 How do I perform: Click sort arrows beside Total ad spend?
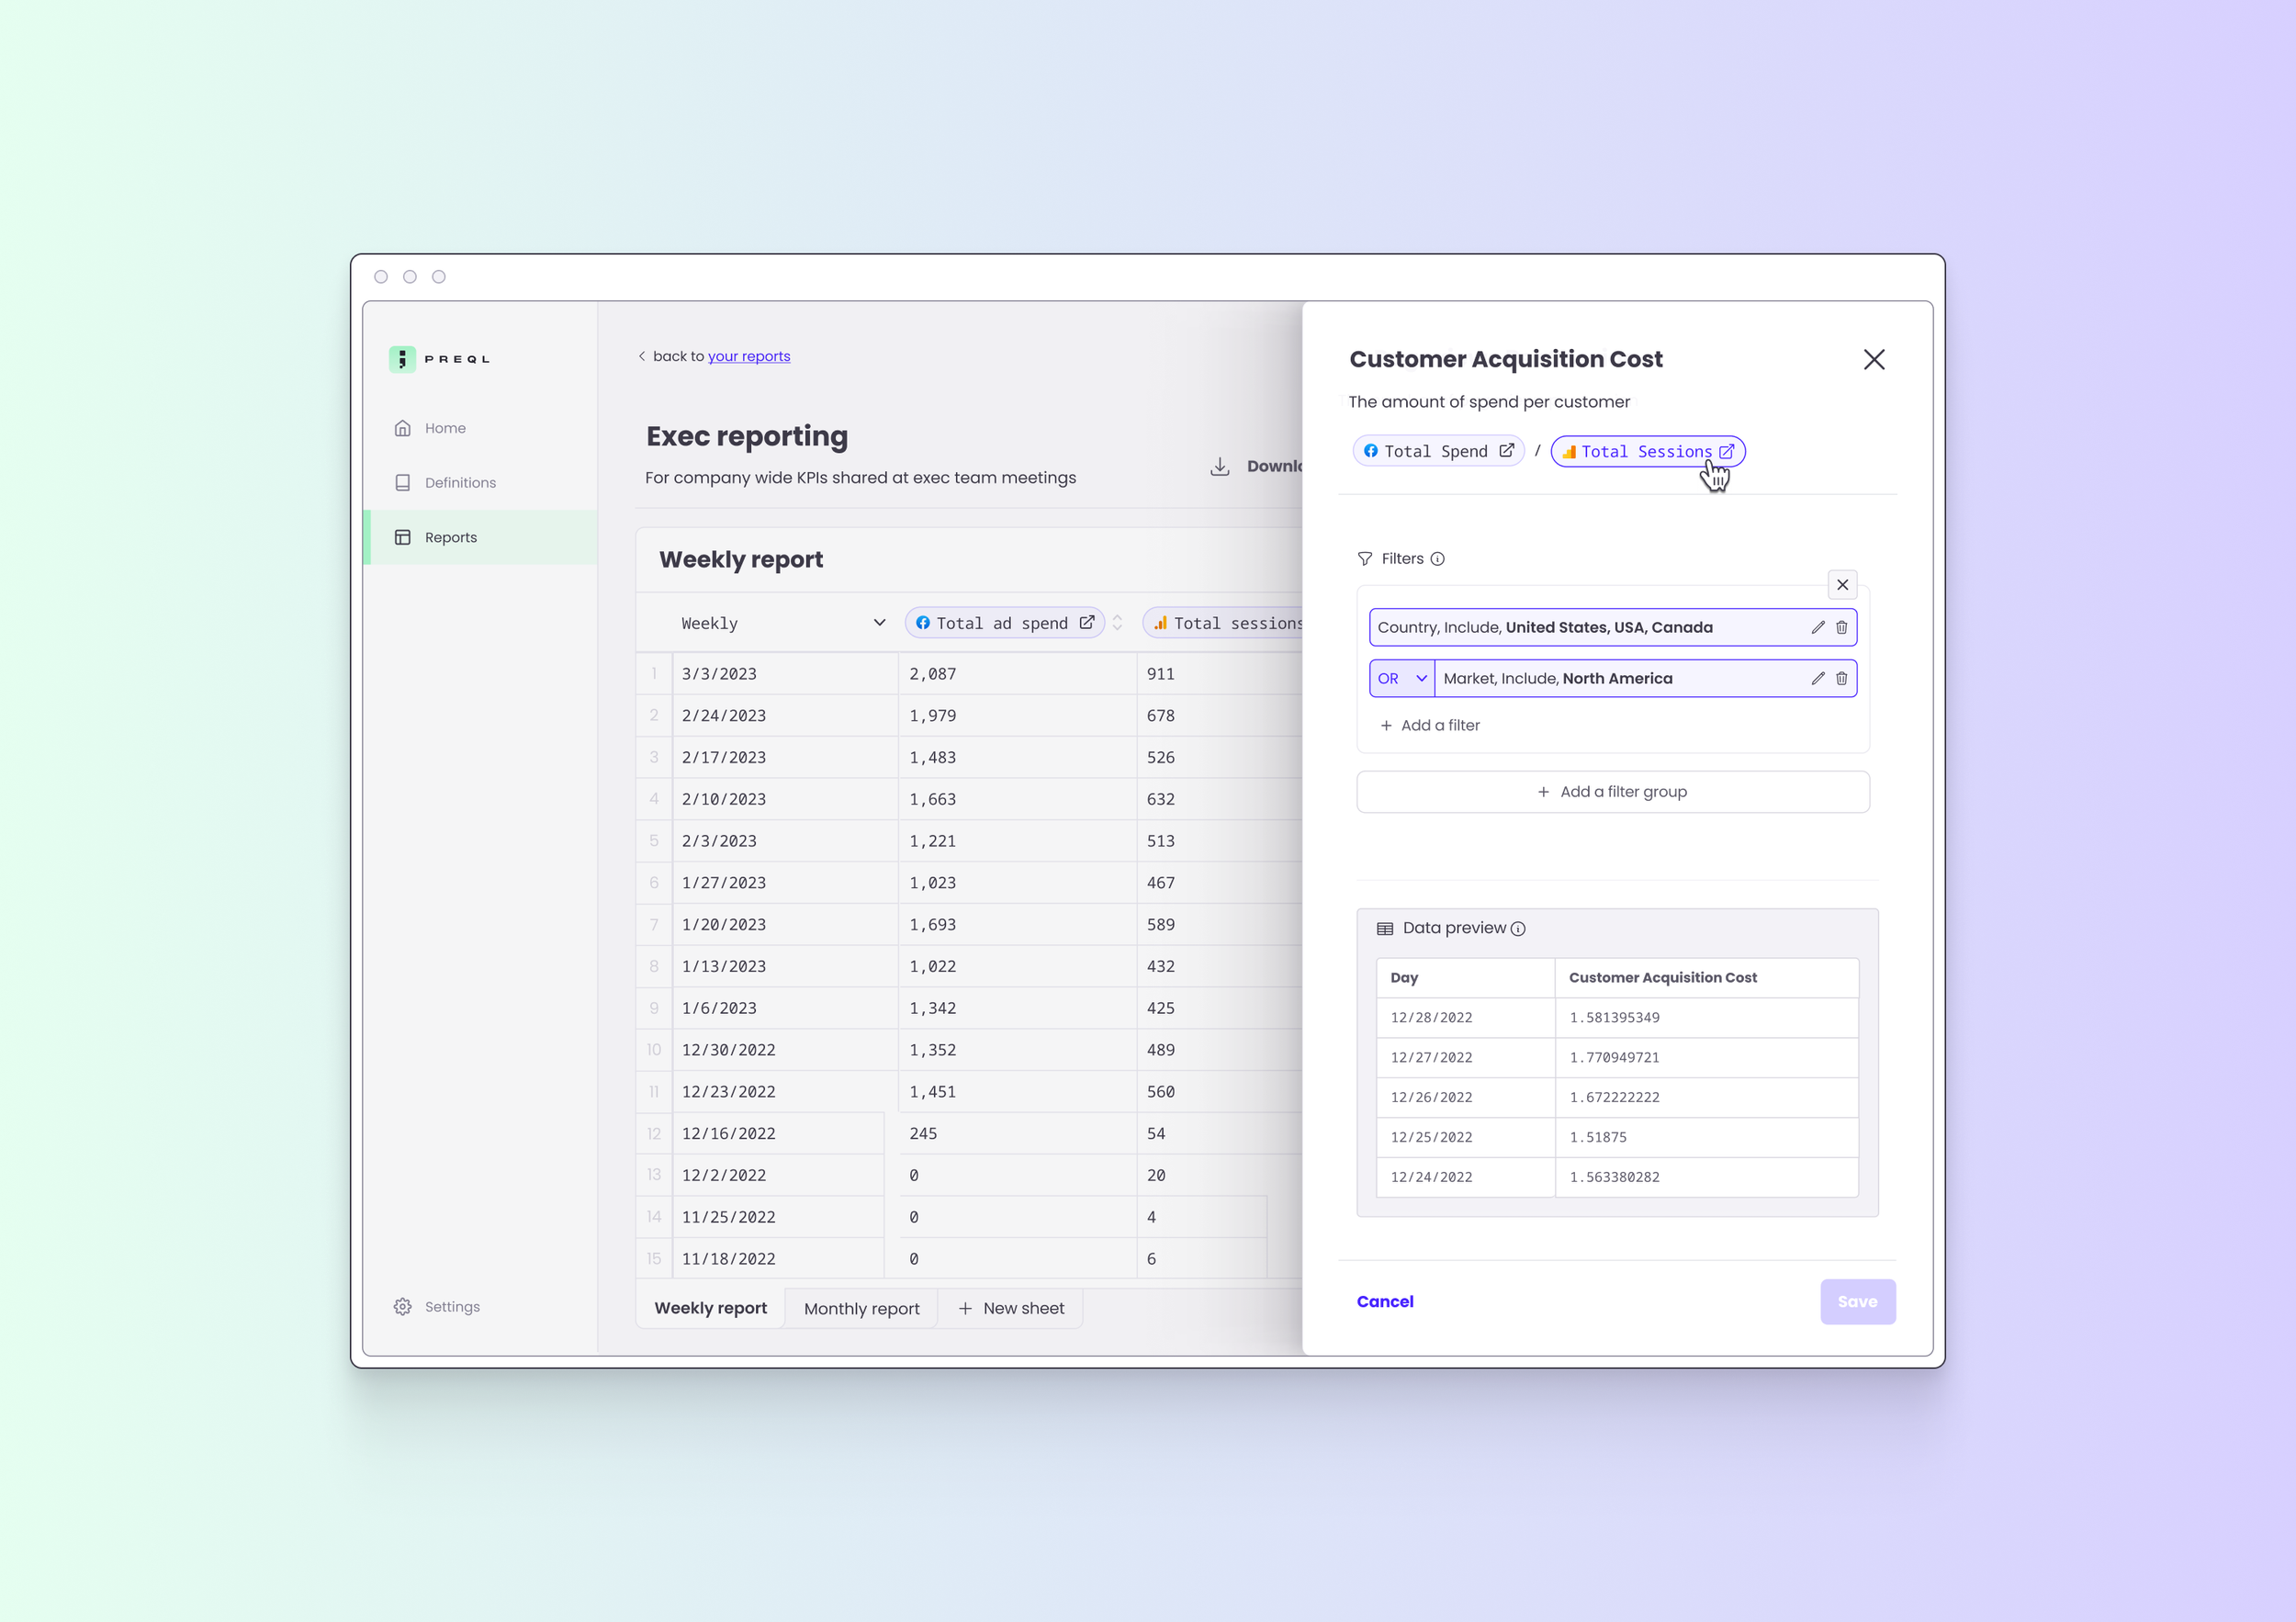(1118, 622)
